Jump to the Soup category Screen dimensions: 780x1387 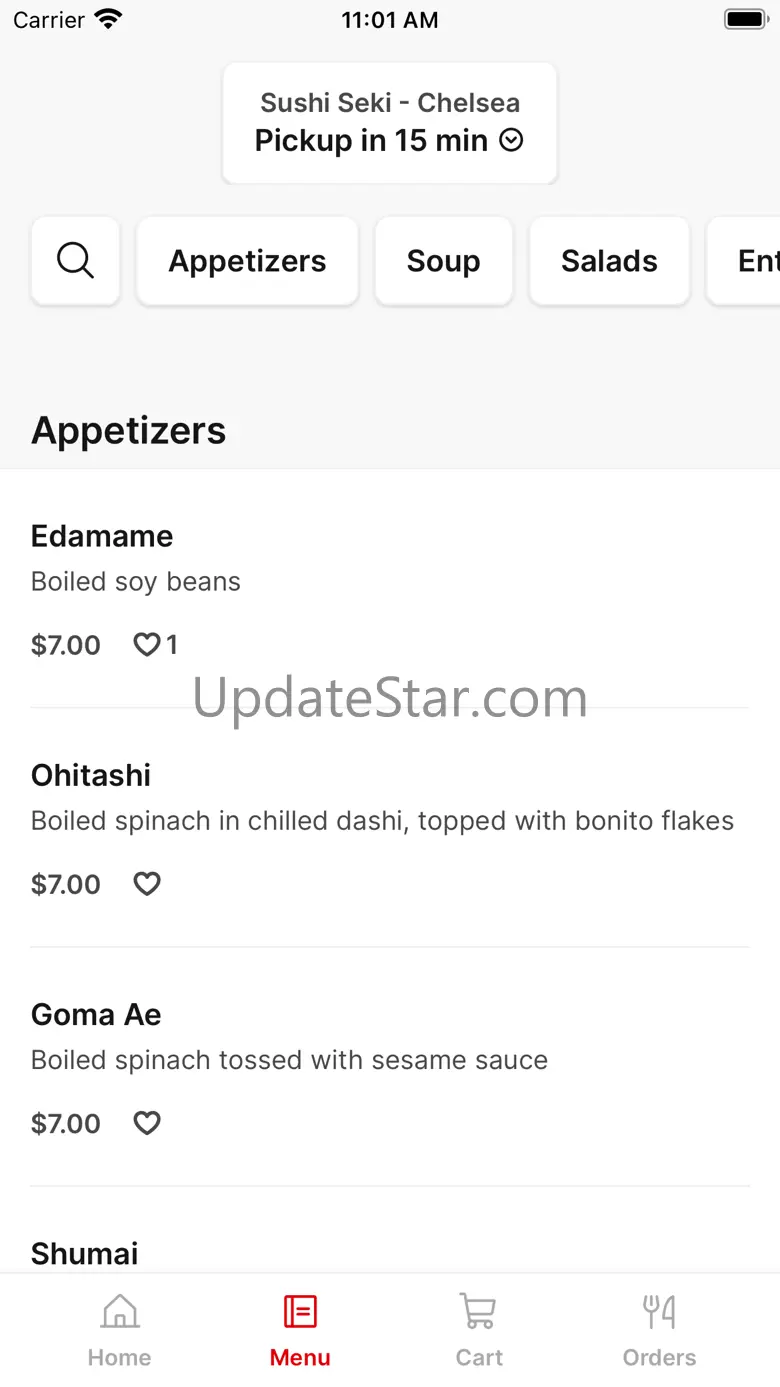pyautogui.click(x=444, y=261)
